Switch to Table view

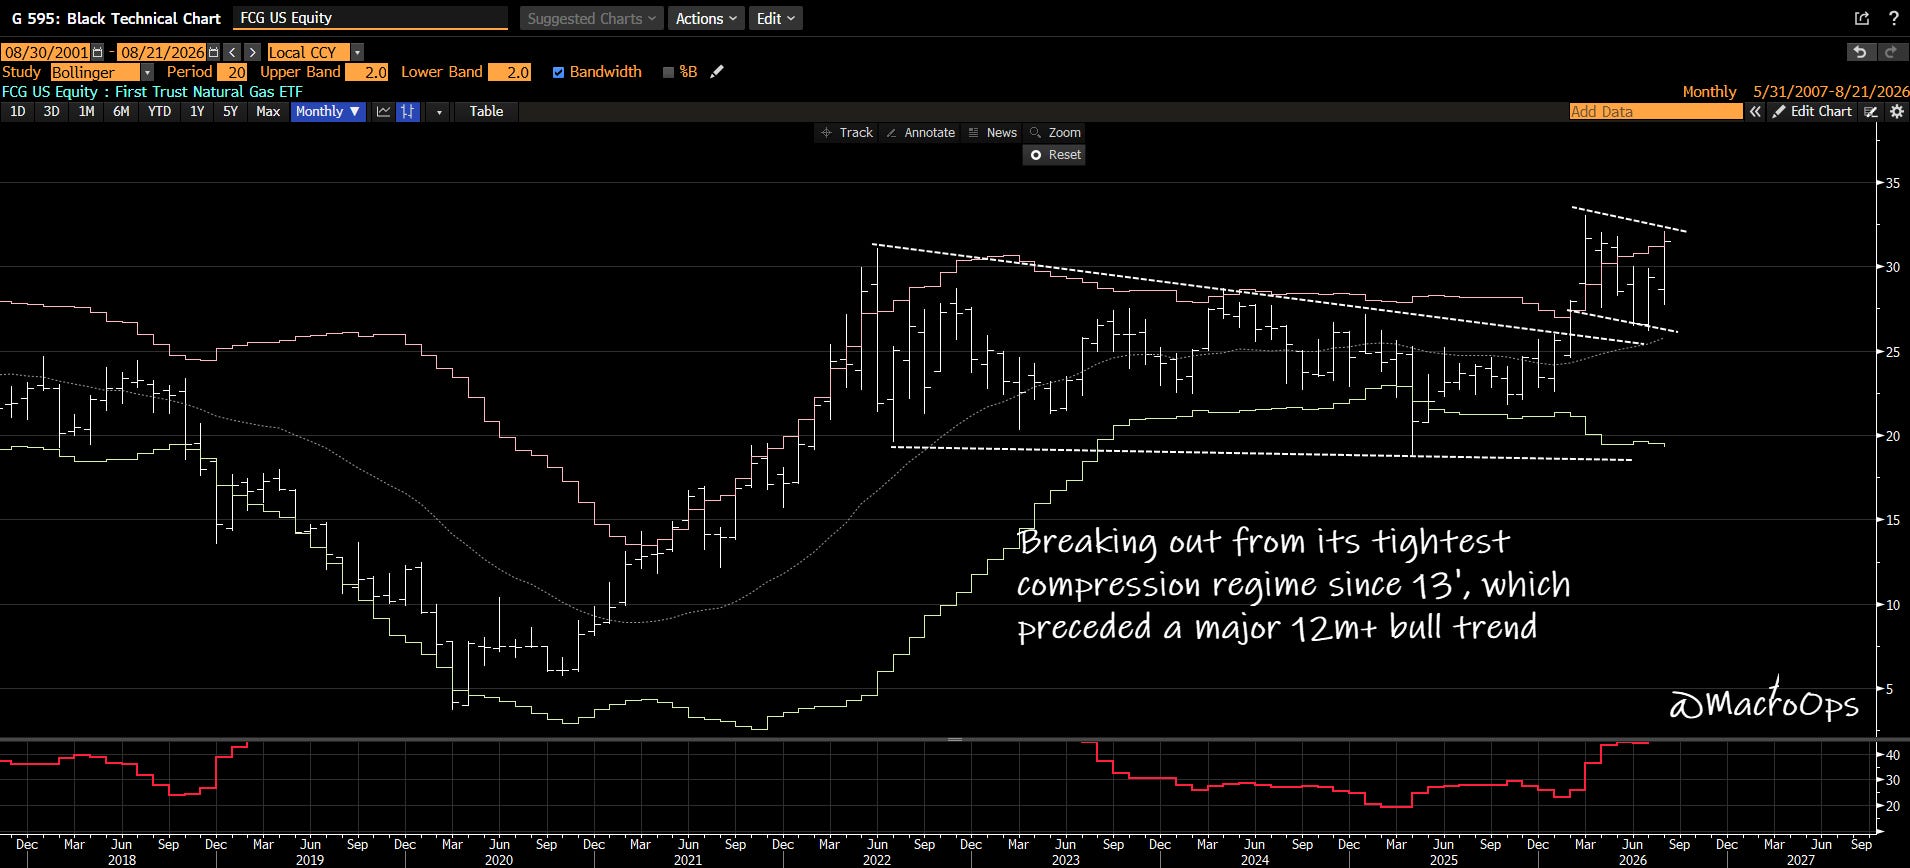tap(486, 112)
